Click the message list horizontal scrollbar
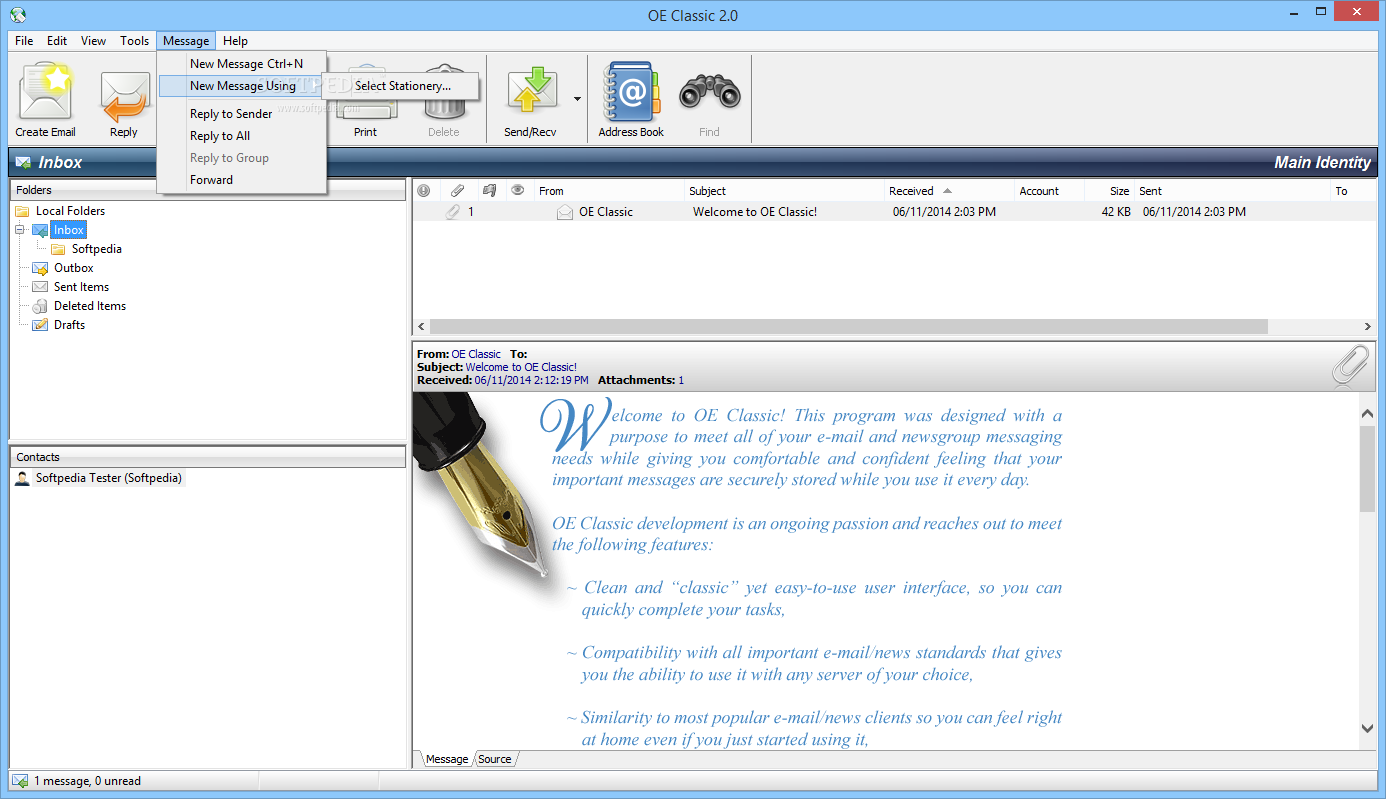 pyautogui.click(x=848, y=327)
